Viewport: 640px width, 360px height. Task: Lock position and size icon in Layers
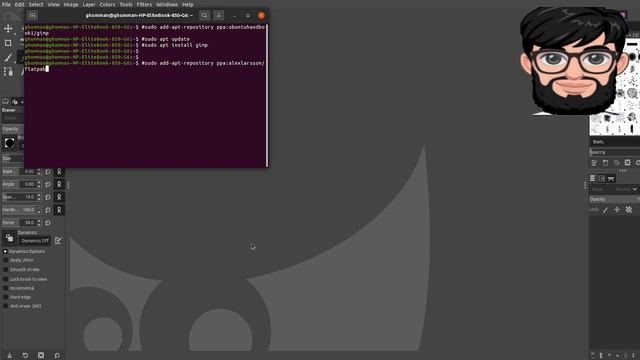pyautogui.click(x=617, y=210)
